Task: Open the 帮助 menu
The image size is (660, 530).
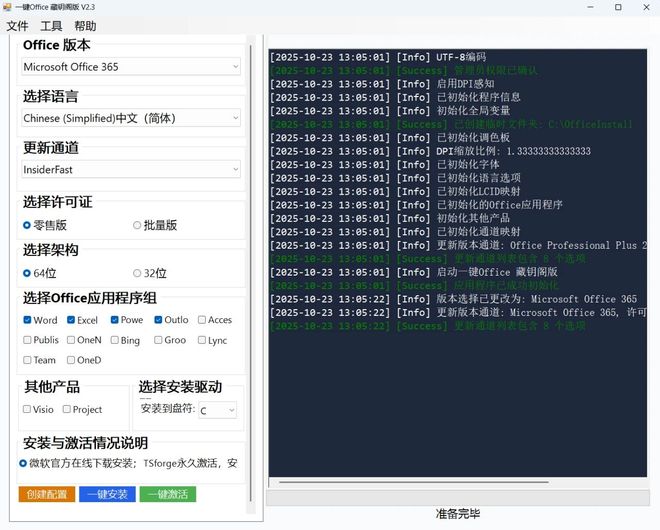Action: coord(86,26)
